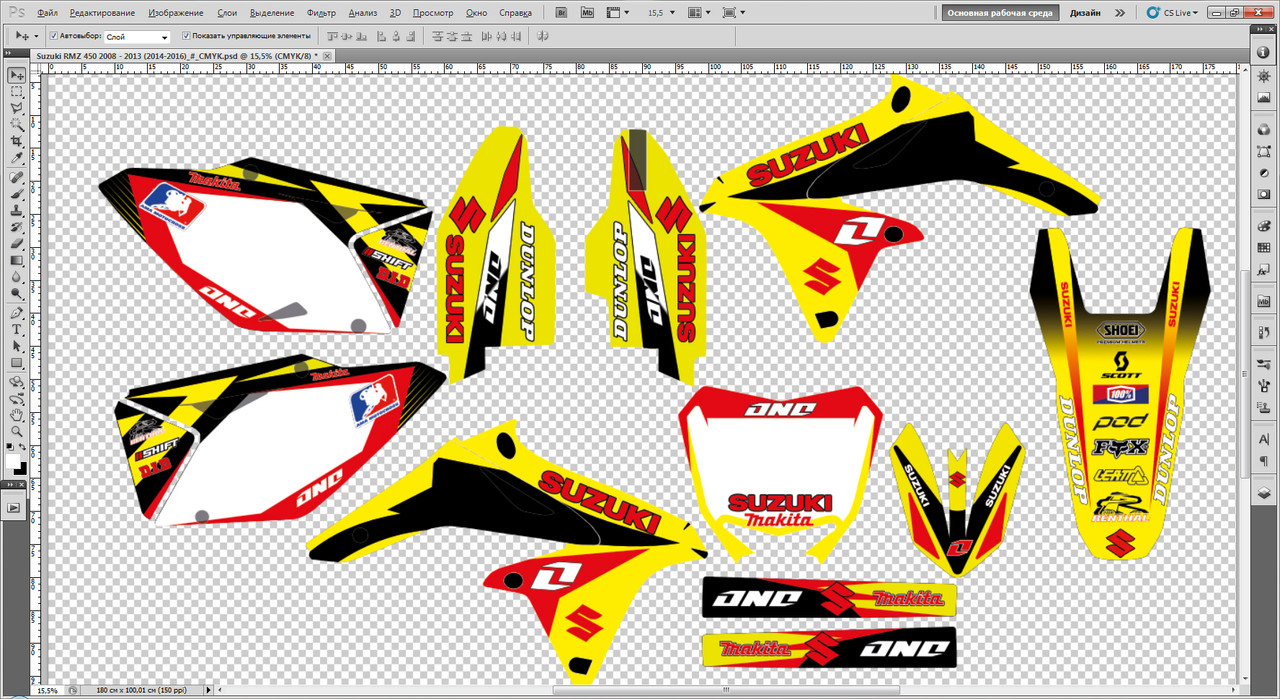1280x699 pixels.
Task: Show more workspaces with double chevron
Action: point(1119,13)
